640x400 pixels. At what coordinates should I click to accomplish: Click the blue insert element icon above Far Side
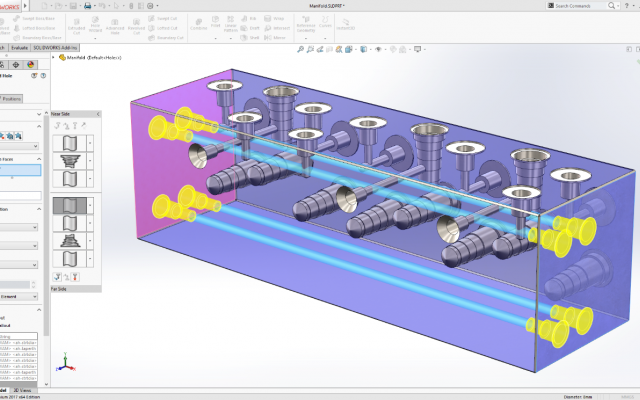pos(57,277)
